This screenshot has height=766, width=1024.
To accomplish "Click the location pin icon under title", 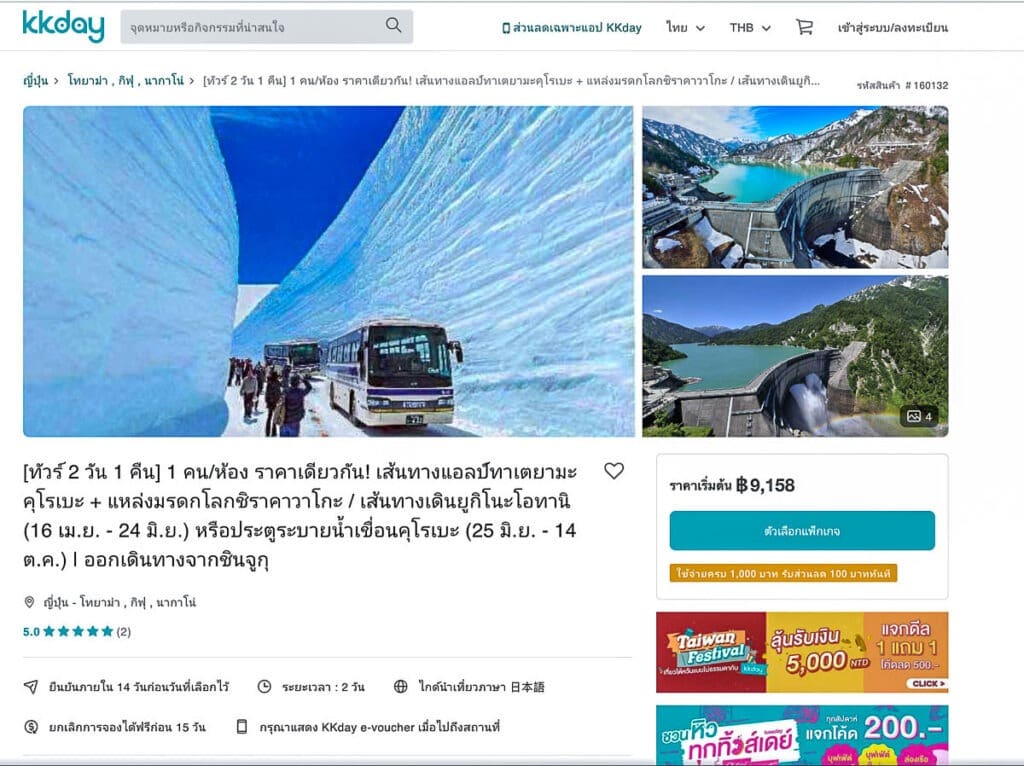I will point(29,602).
